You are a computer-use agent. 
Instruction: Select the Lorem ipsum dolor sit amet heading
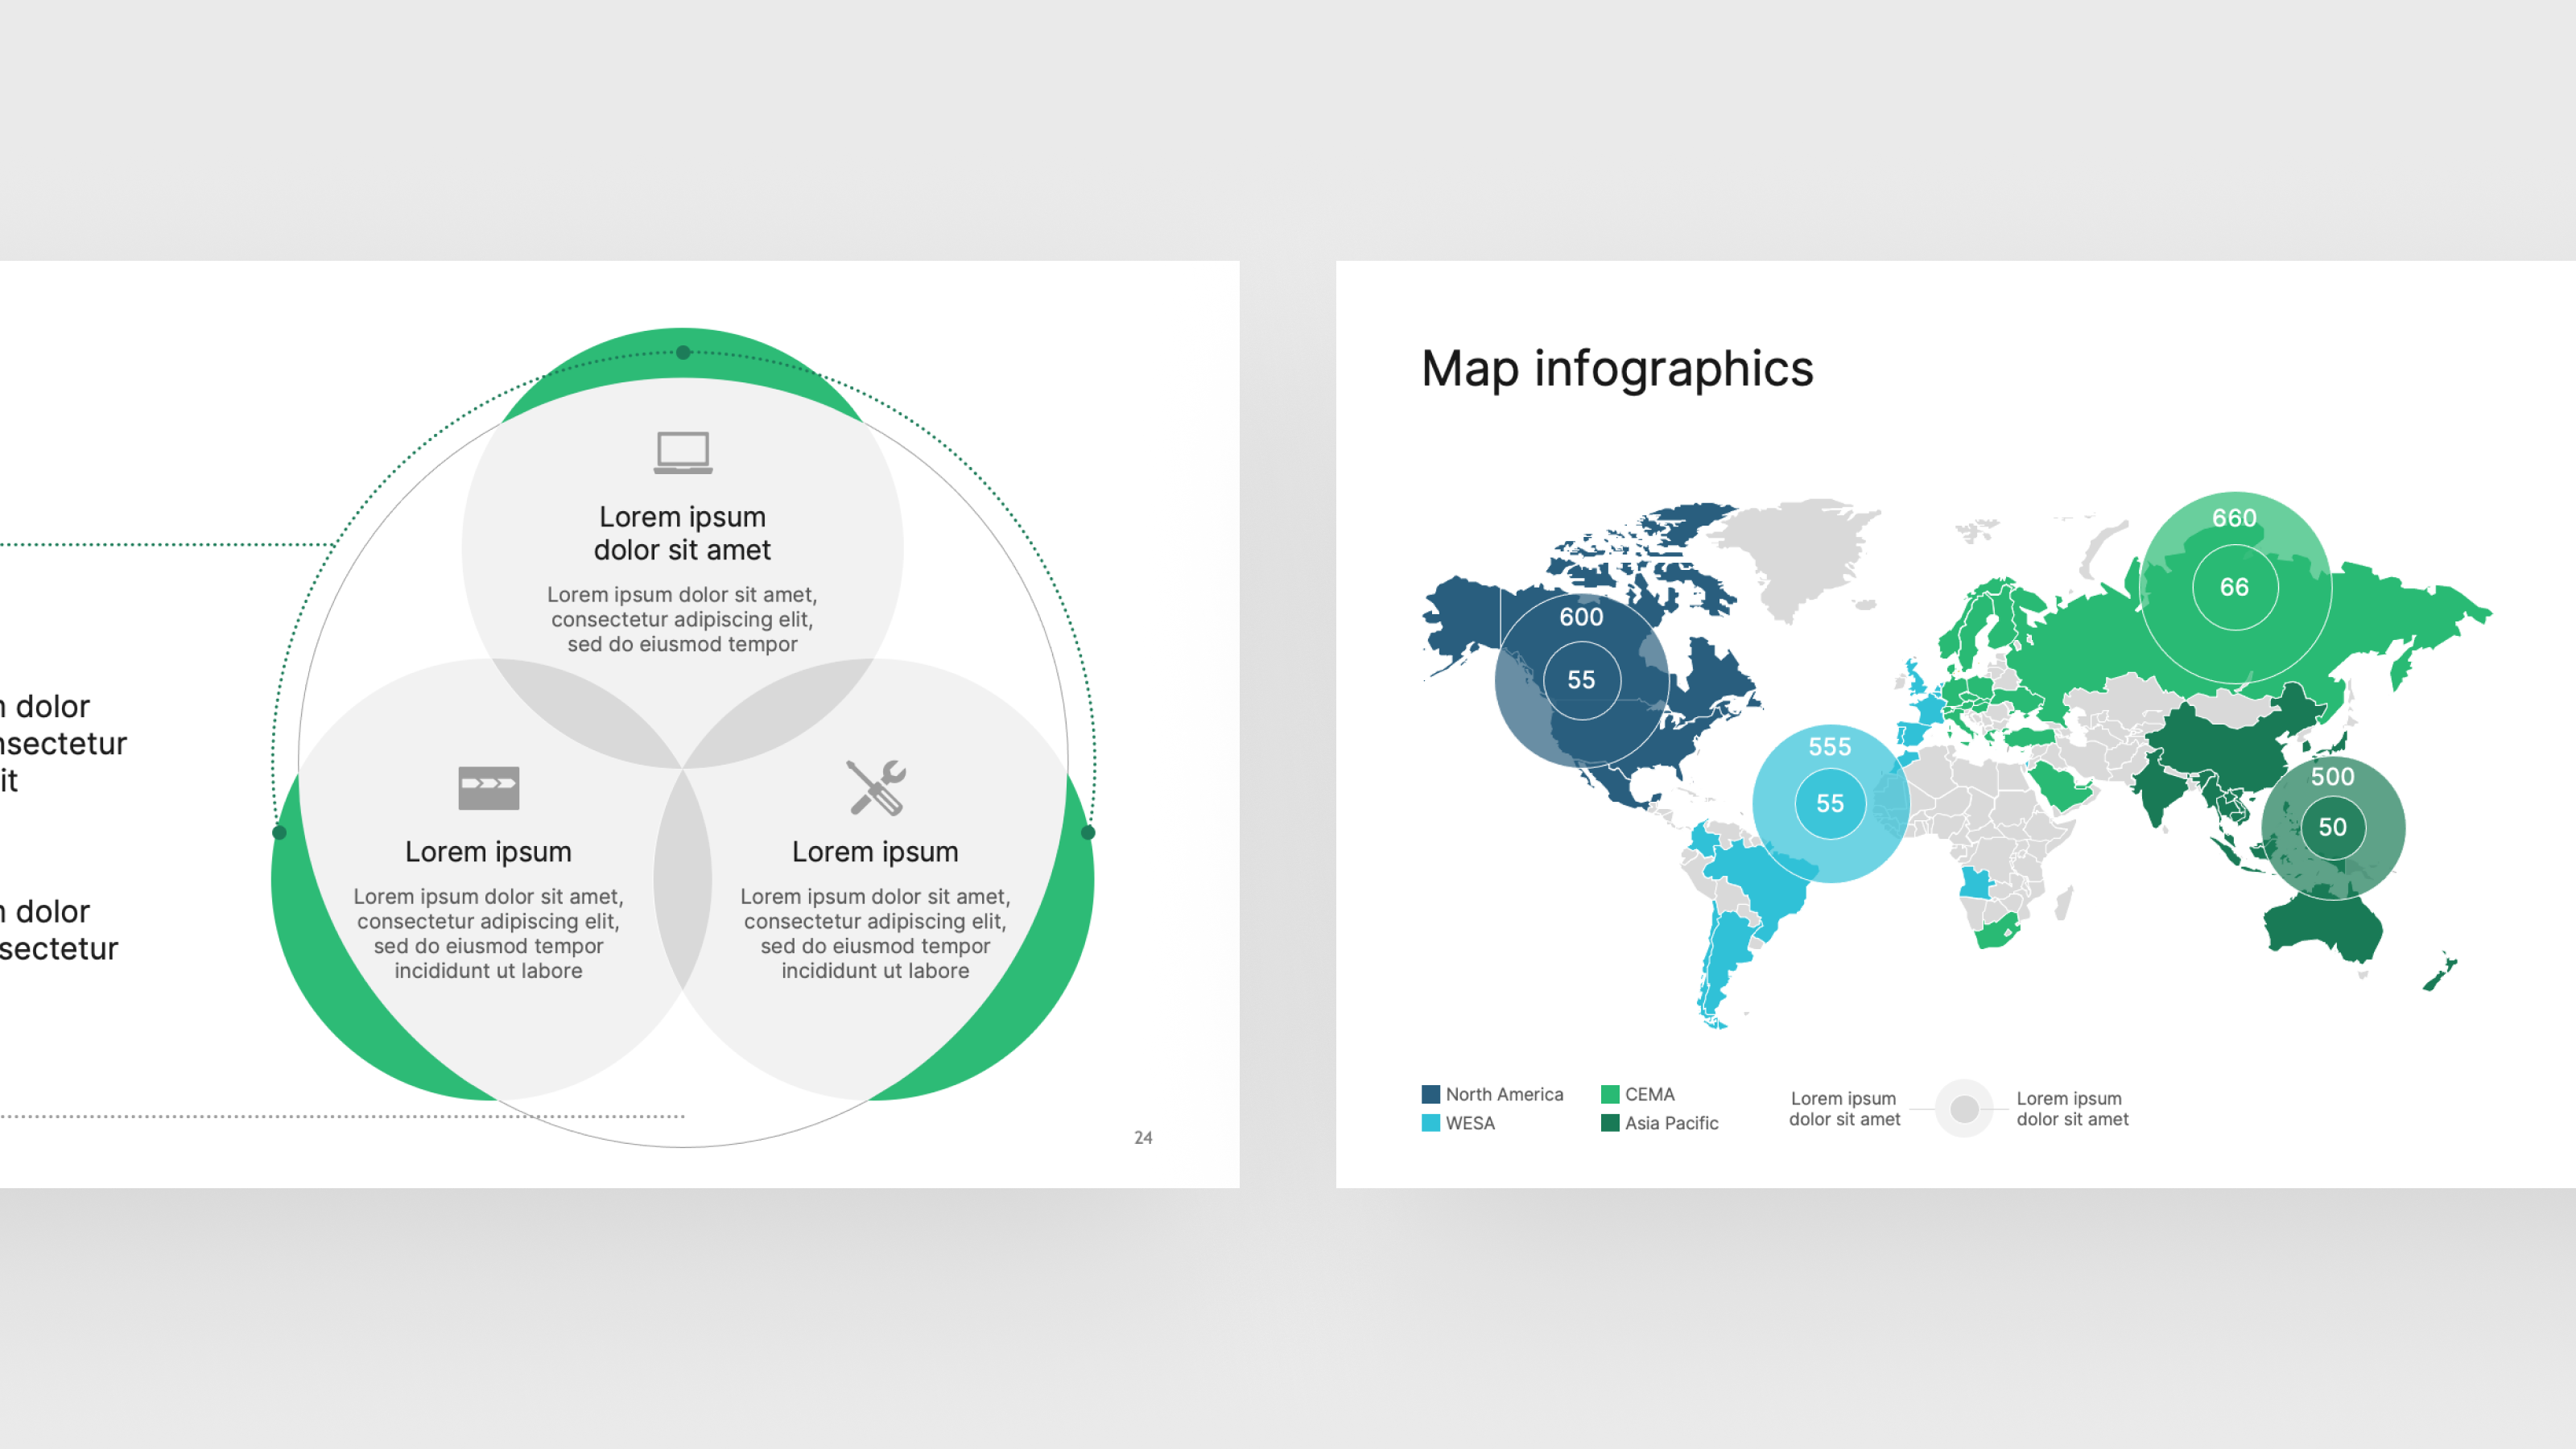coord(682,533)
